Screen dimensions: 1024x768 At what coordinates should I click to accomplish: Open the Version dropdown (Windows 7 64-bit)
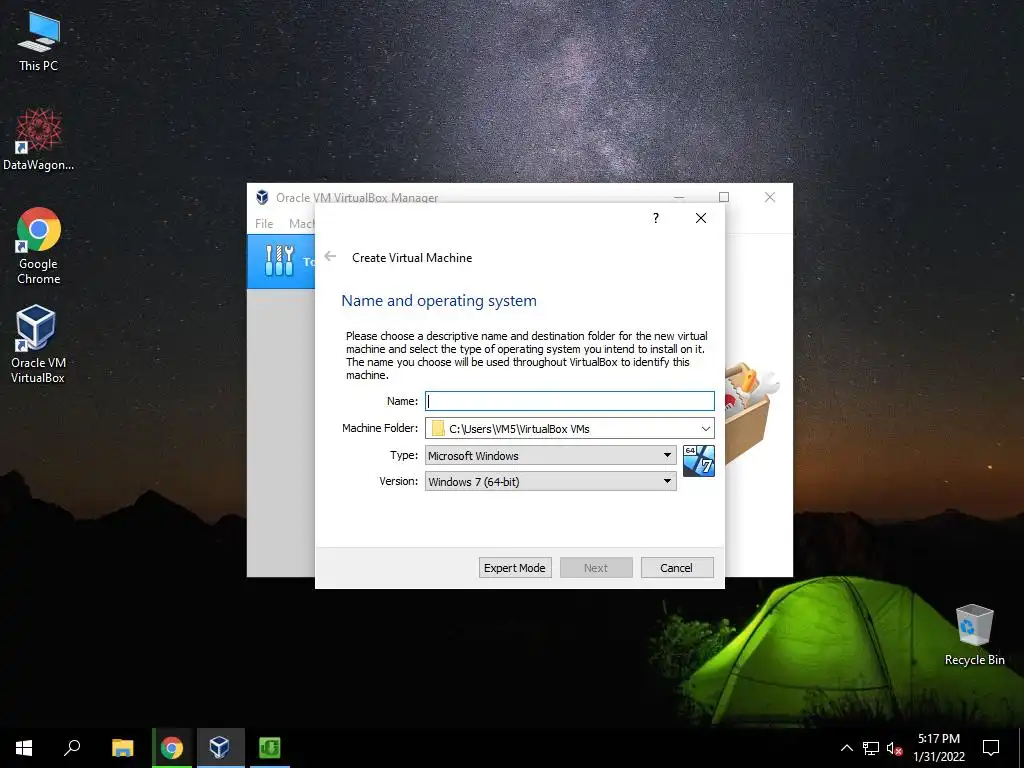551,481
